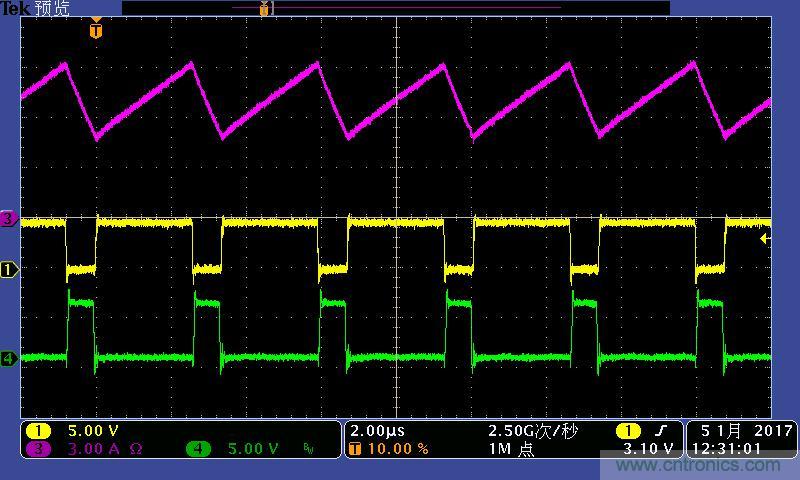Click the record view bar at top

[x=395, y=9]
